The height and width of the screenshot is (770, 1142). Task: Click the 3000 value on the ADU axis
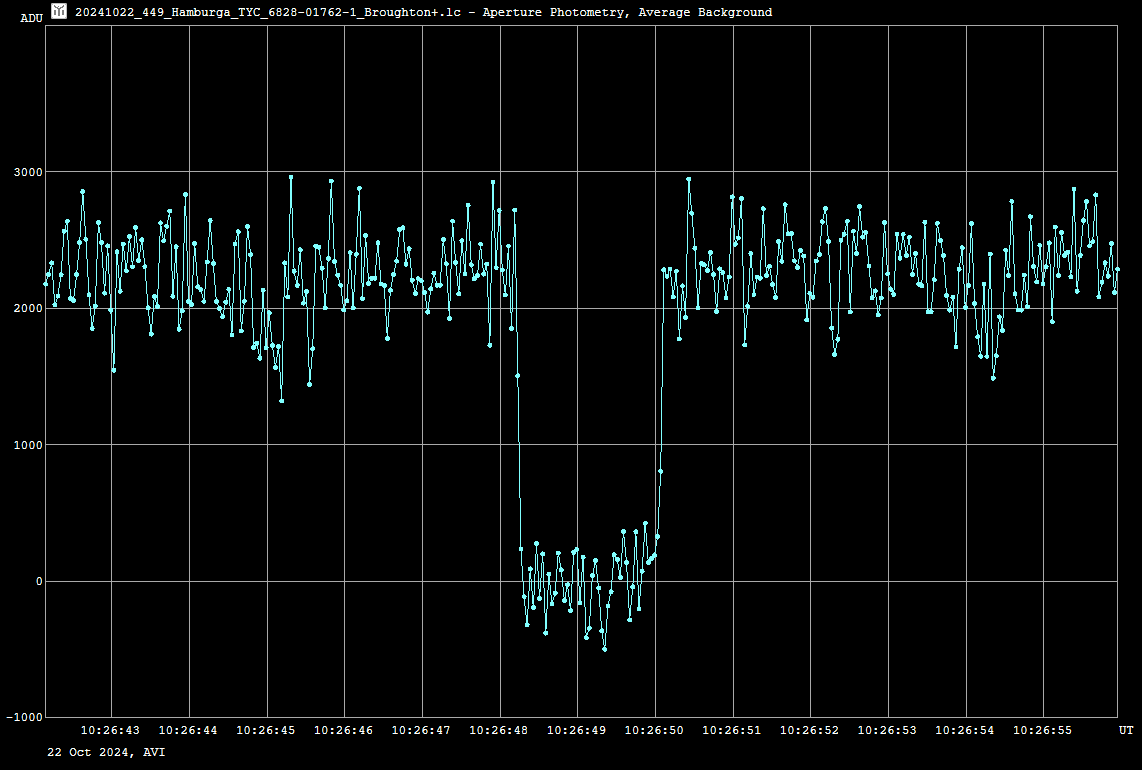point(28,172)
